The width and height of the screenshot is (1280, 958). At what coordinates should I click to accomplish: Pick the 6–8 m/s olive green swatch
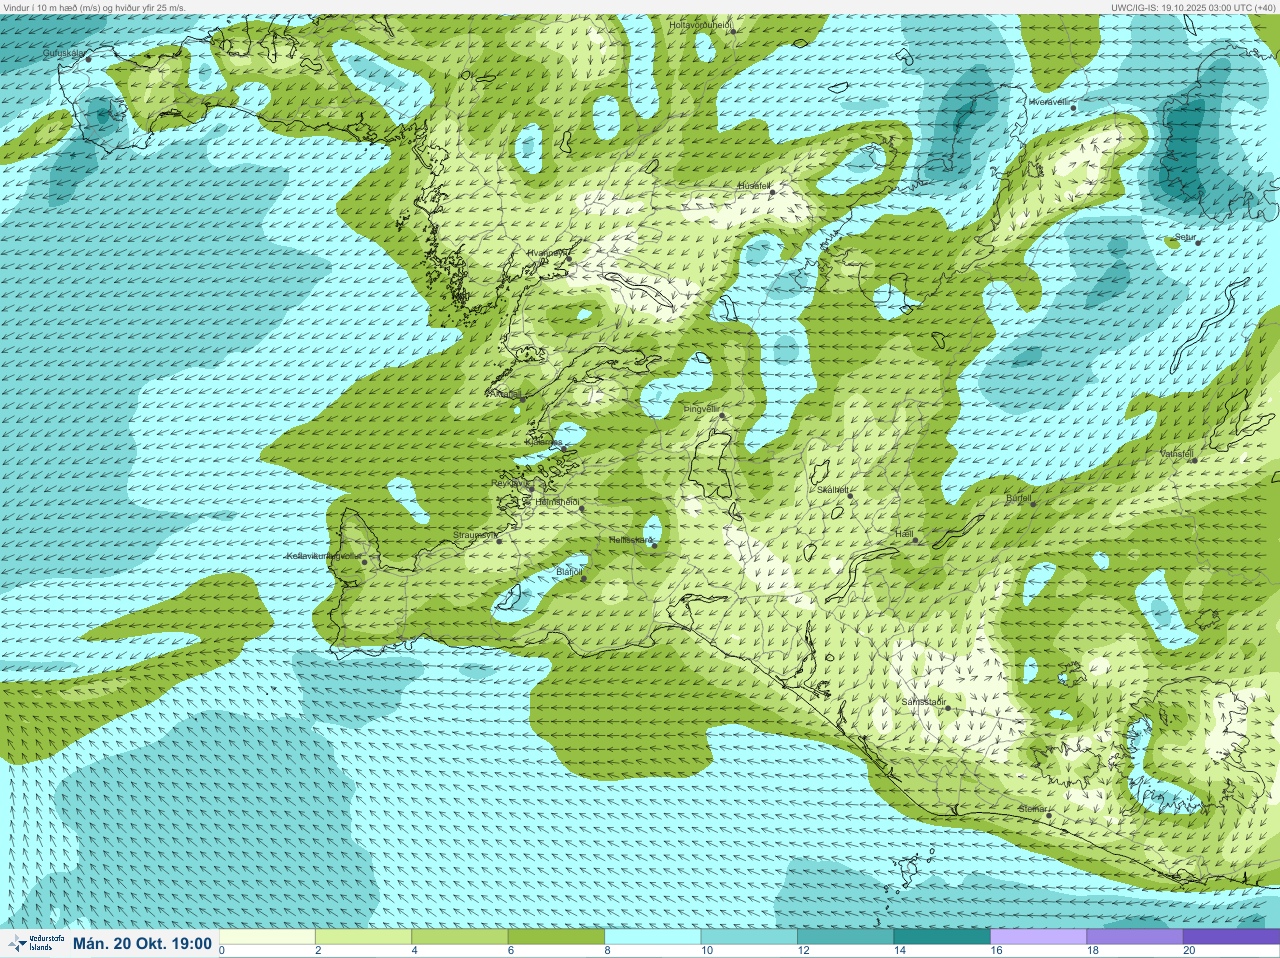(x=556, y=937)
